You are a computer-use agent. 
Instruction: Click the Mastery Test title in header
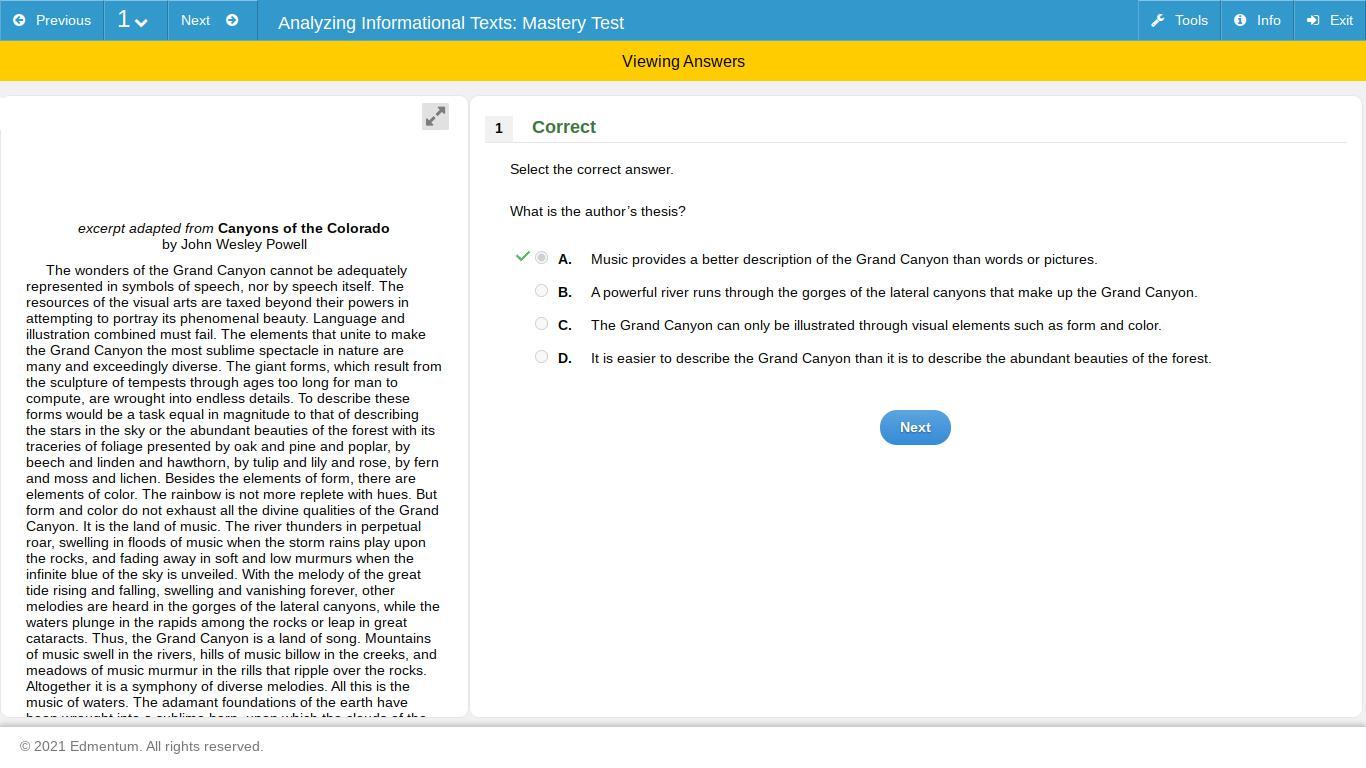tap(451, 22)
